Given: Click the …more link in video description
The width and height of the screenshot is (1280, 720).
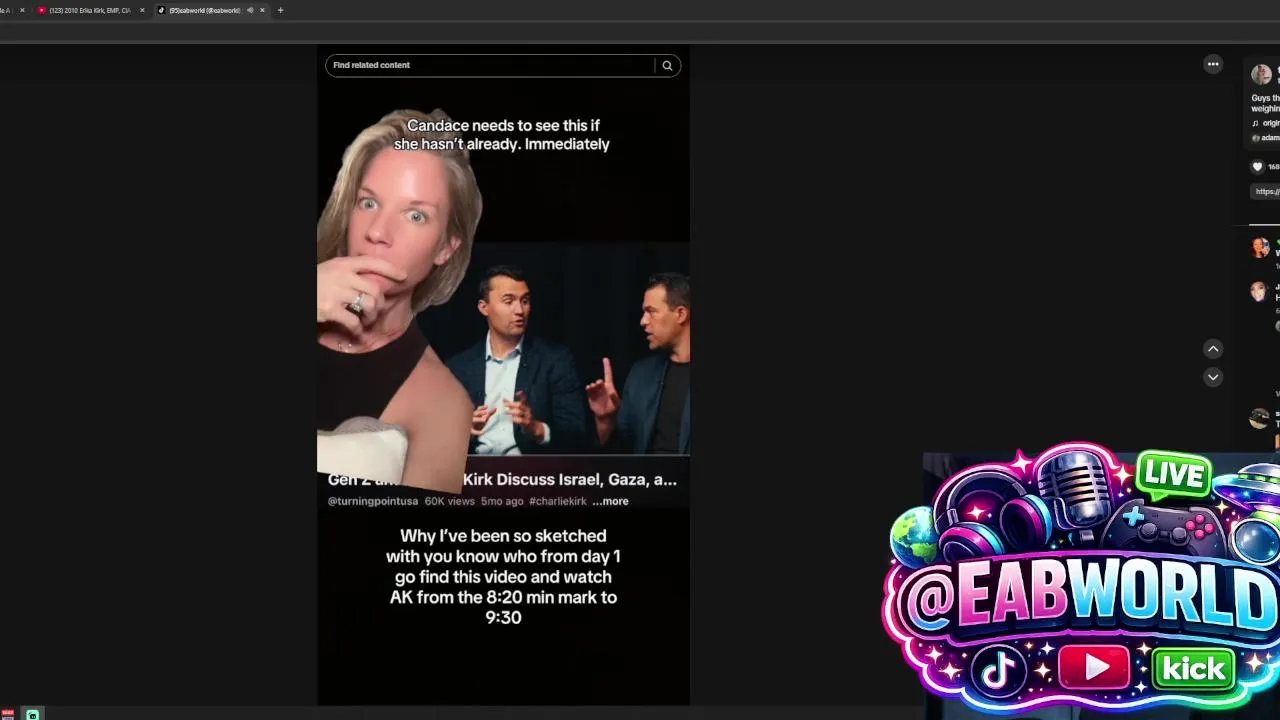Looking at the screenshot, I should [x=610, y=501].
